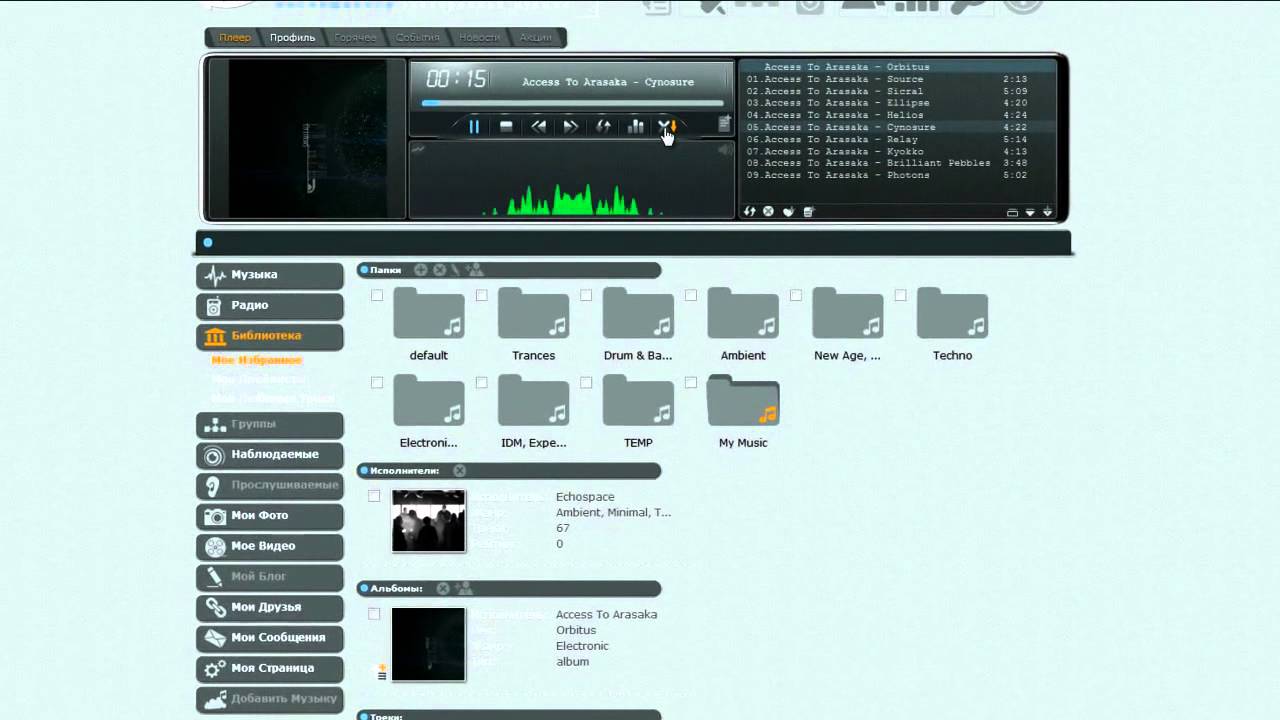Image resolution: width=1280 pixels, height=720 pixels.
Task: Switch to the Новости tab
Action: click(479, 38)
